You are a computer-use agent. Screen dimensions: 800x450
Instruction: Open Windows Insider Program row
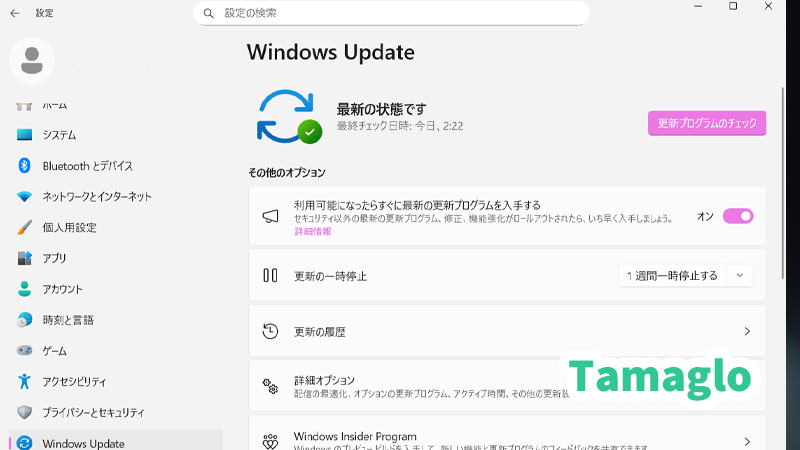pos(507,433)
